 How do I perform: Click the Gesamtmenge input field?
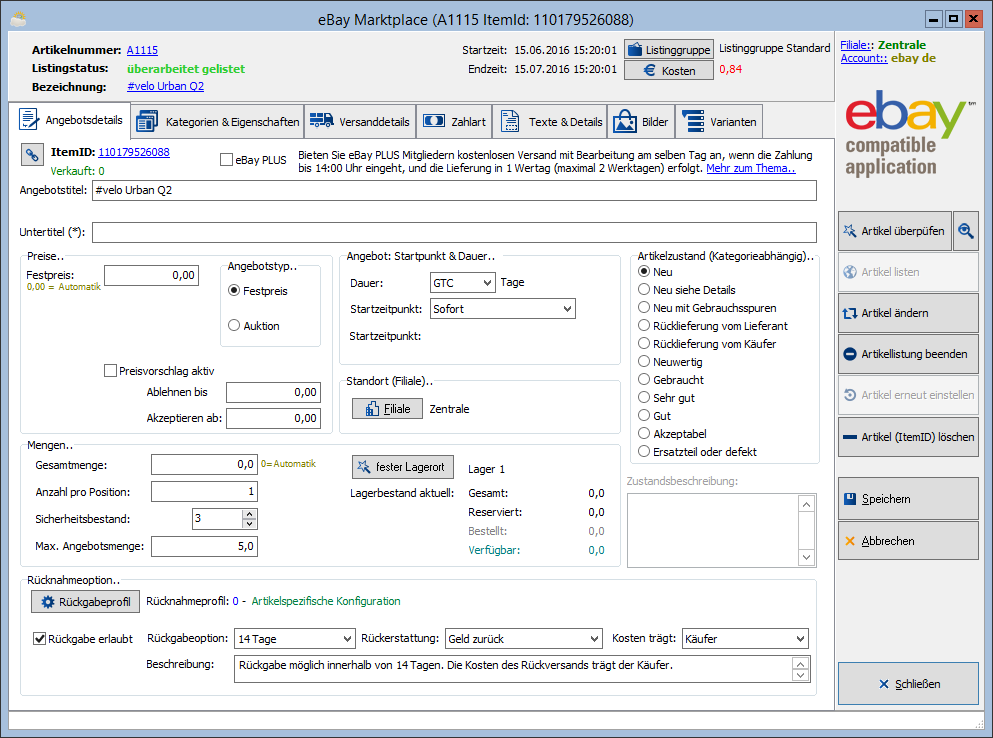point(204,464)
